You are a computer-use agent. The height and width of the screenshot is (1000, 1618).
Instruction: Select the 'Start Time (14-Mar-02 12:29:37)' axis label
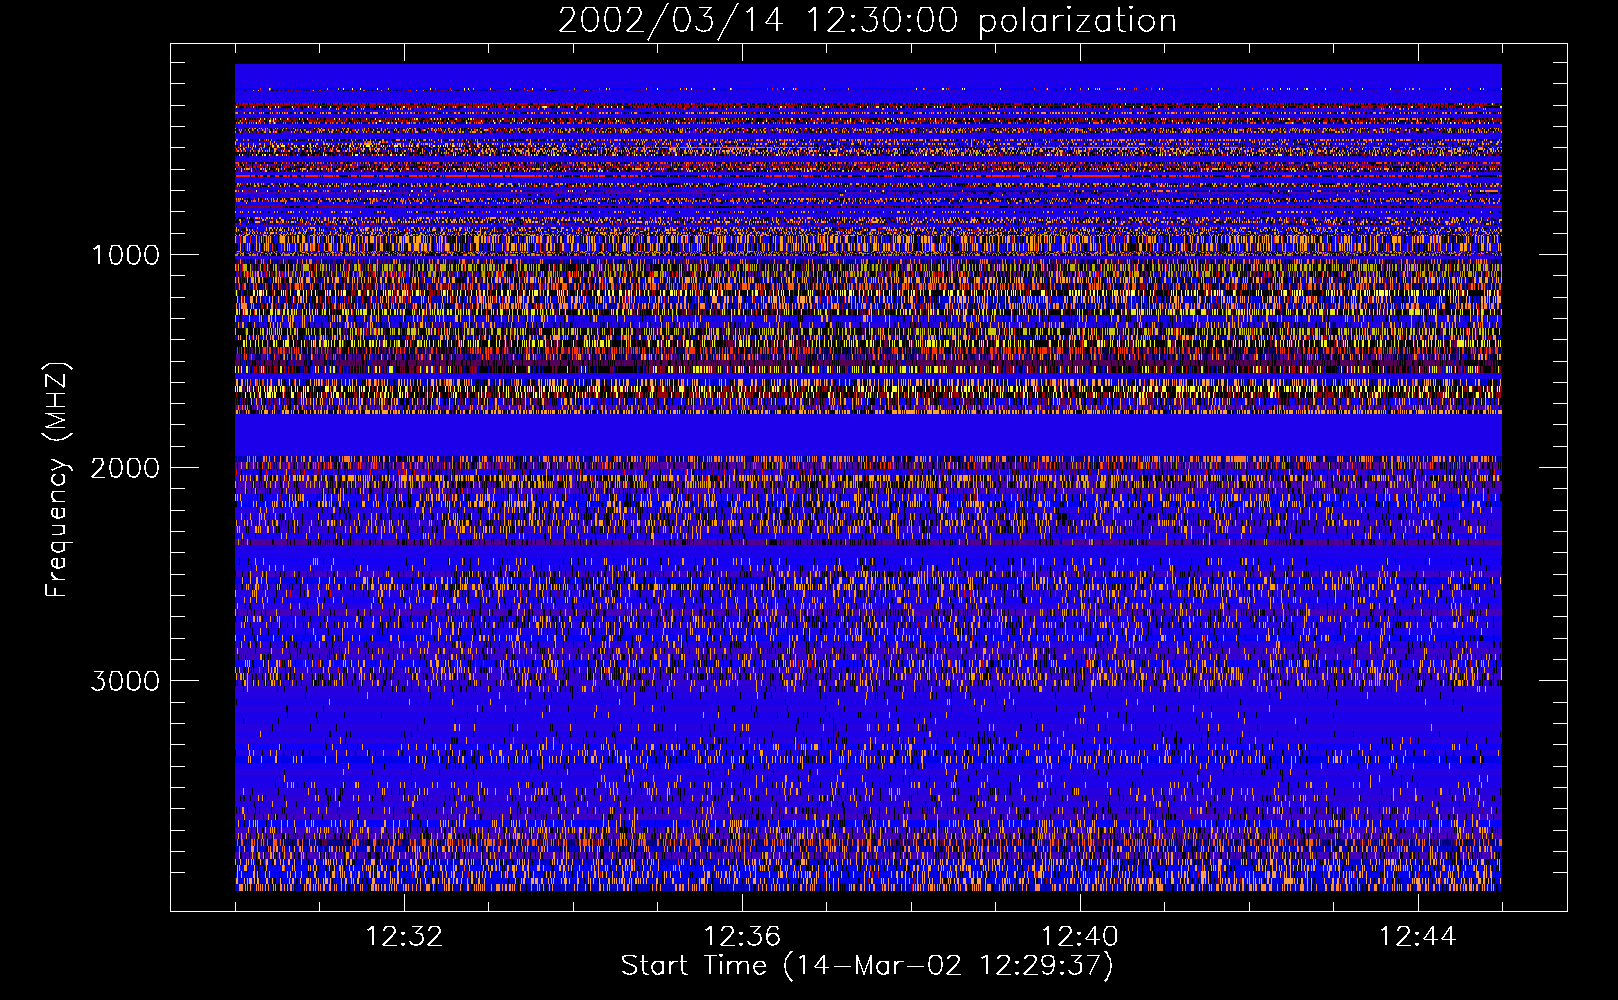tap(867, 966)
